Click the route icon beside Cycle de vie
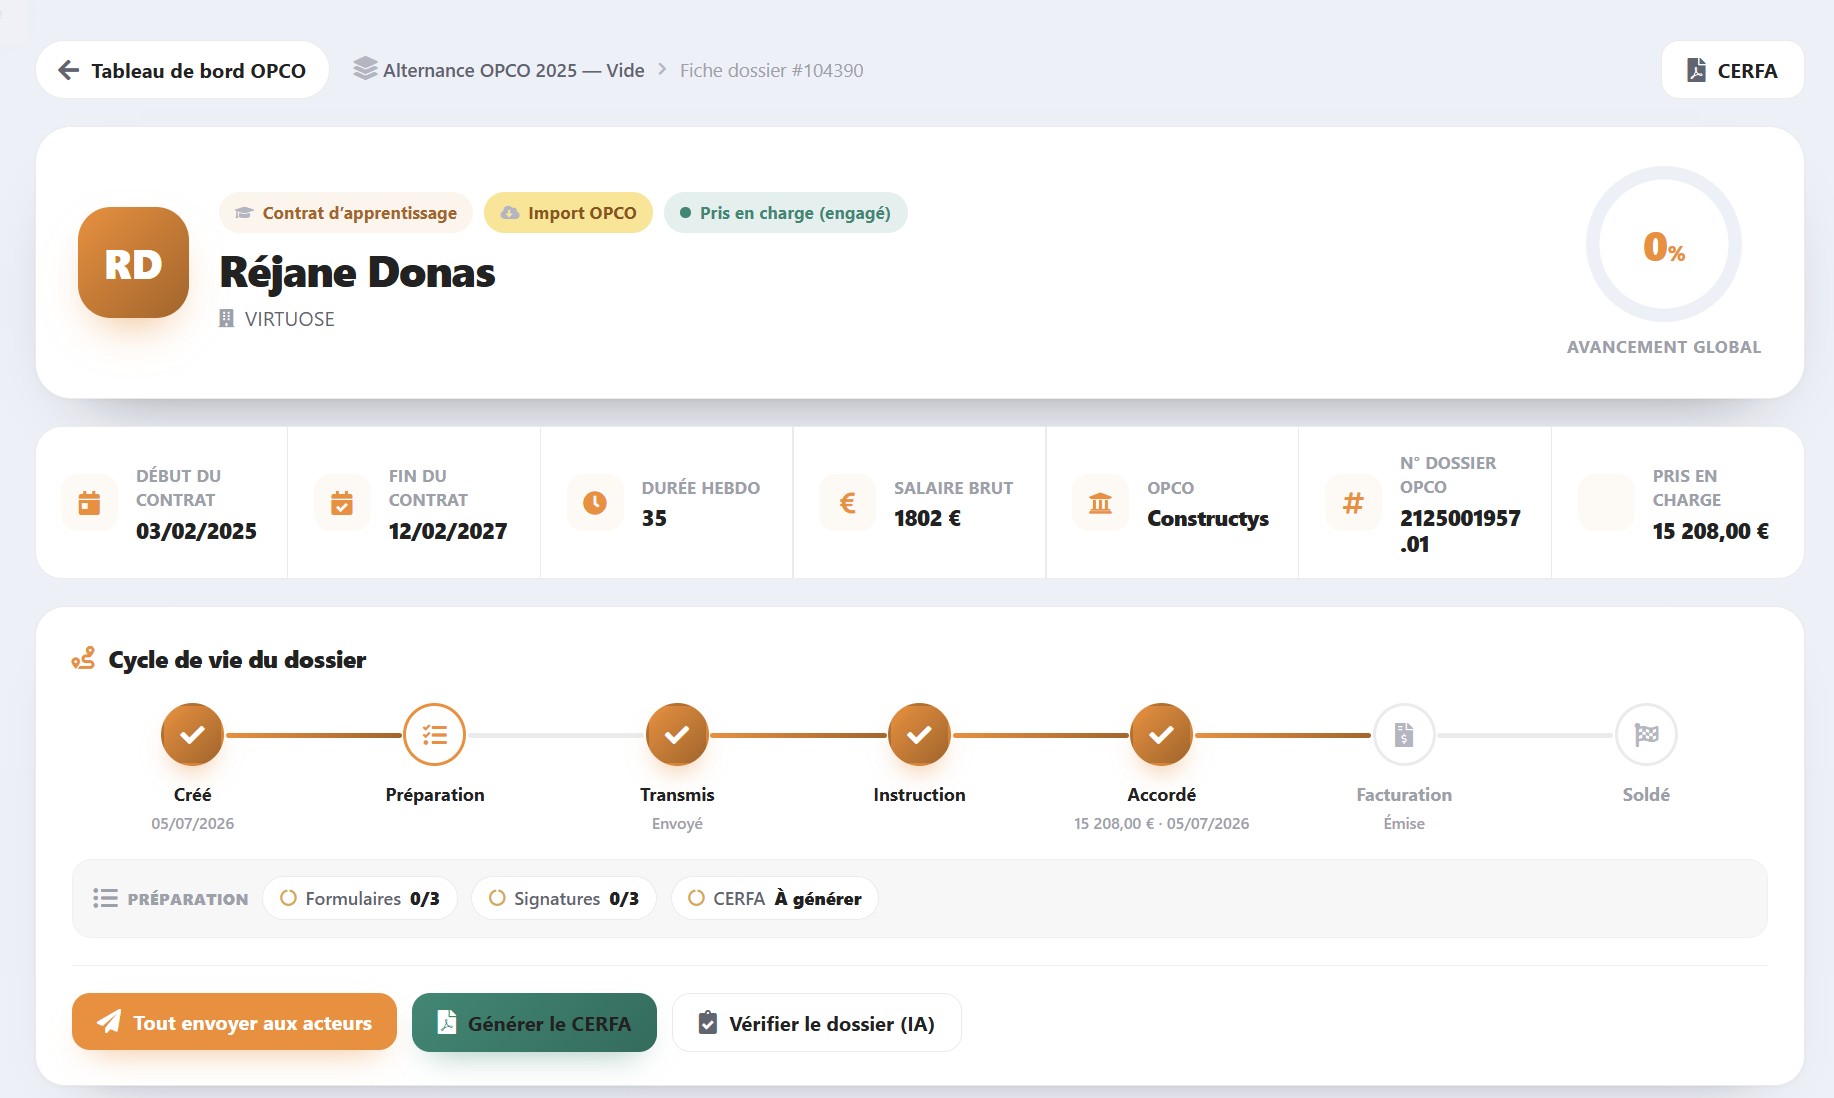 coord(84,658)
